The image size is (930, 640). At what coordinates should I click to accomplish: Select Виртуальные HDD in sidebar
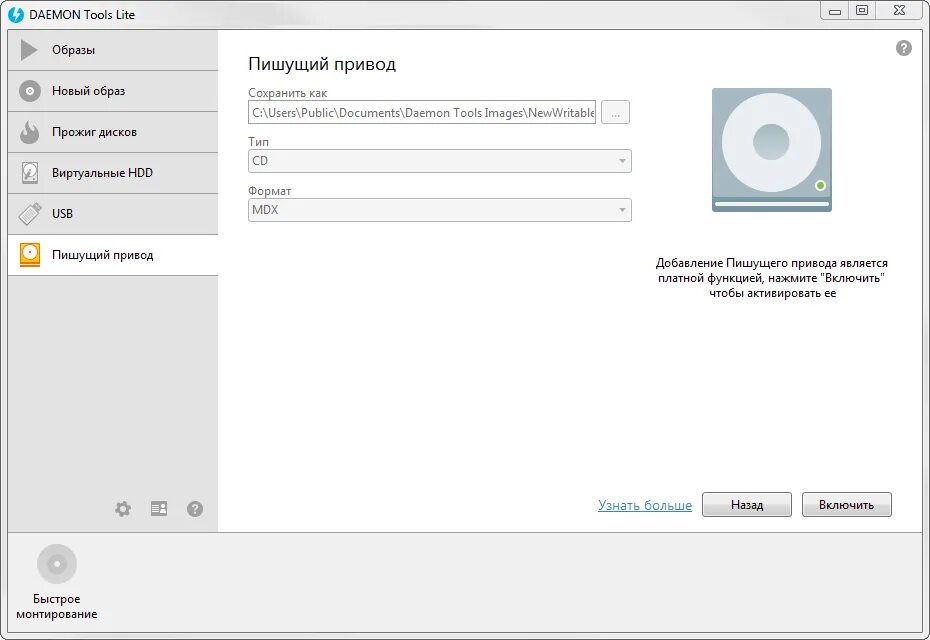(113, 173)
